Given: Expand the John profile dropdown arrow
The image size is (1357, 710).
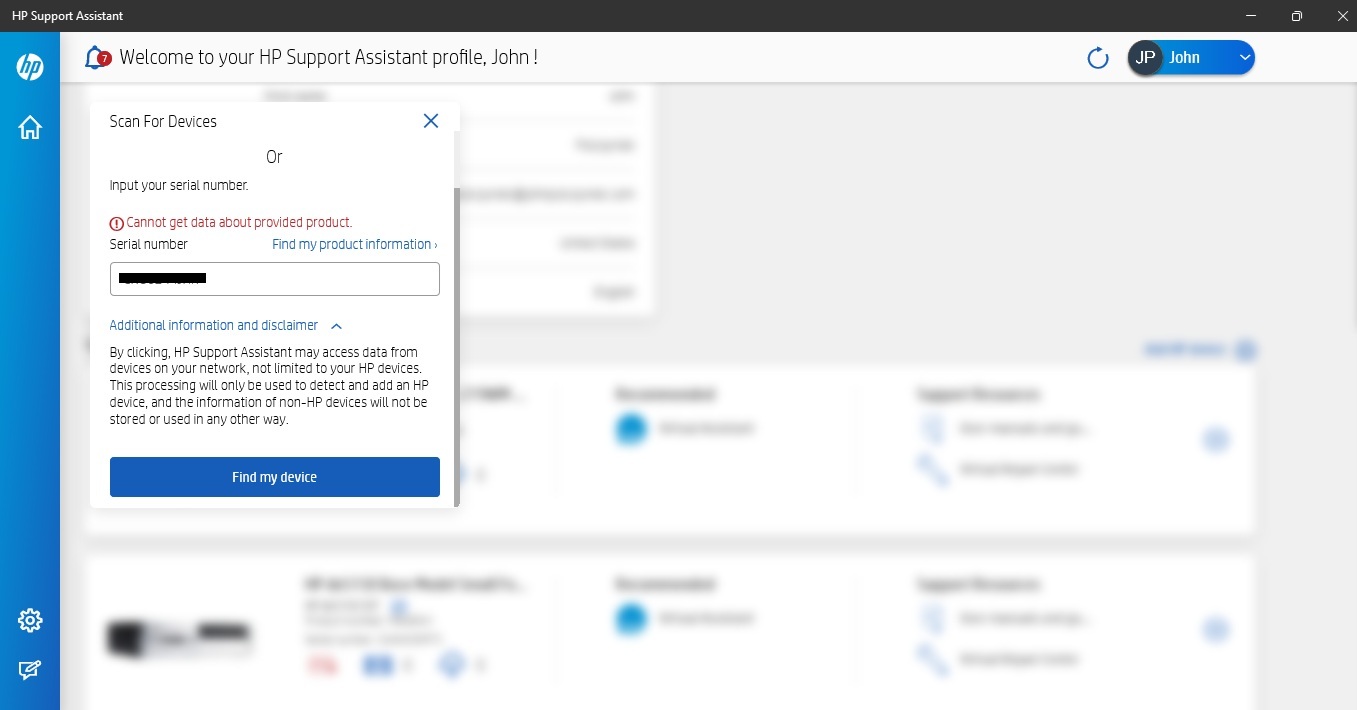Looking at the screenshot, I should (x=1245, y=58).
